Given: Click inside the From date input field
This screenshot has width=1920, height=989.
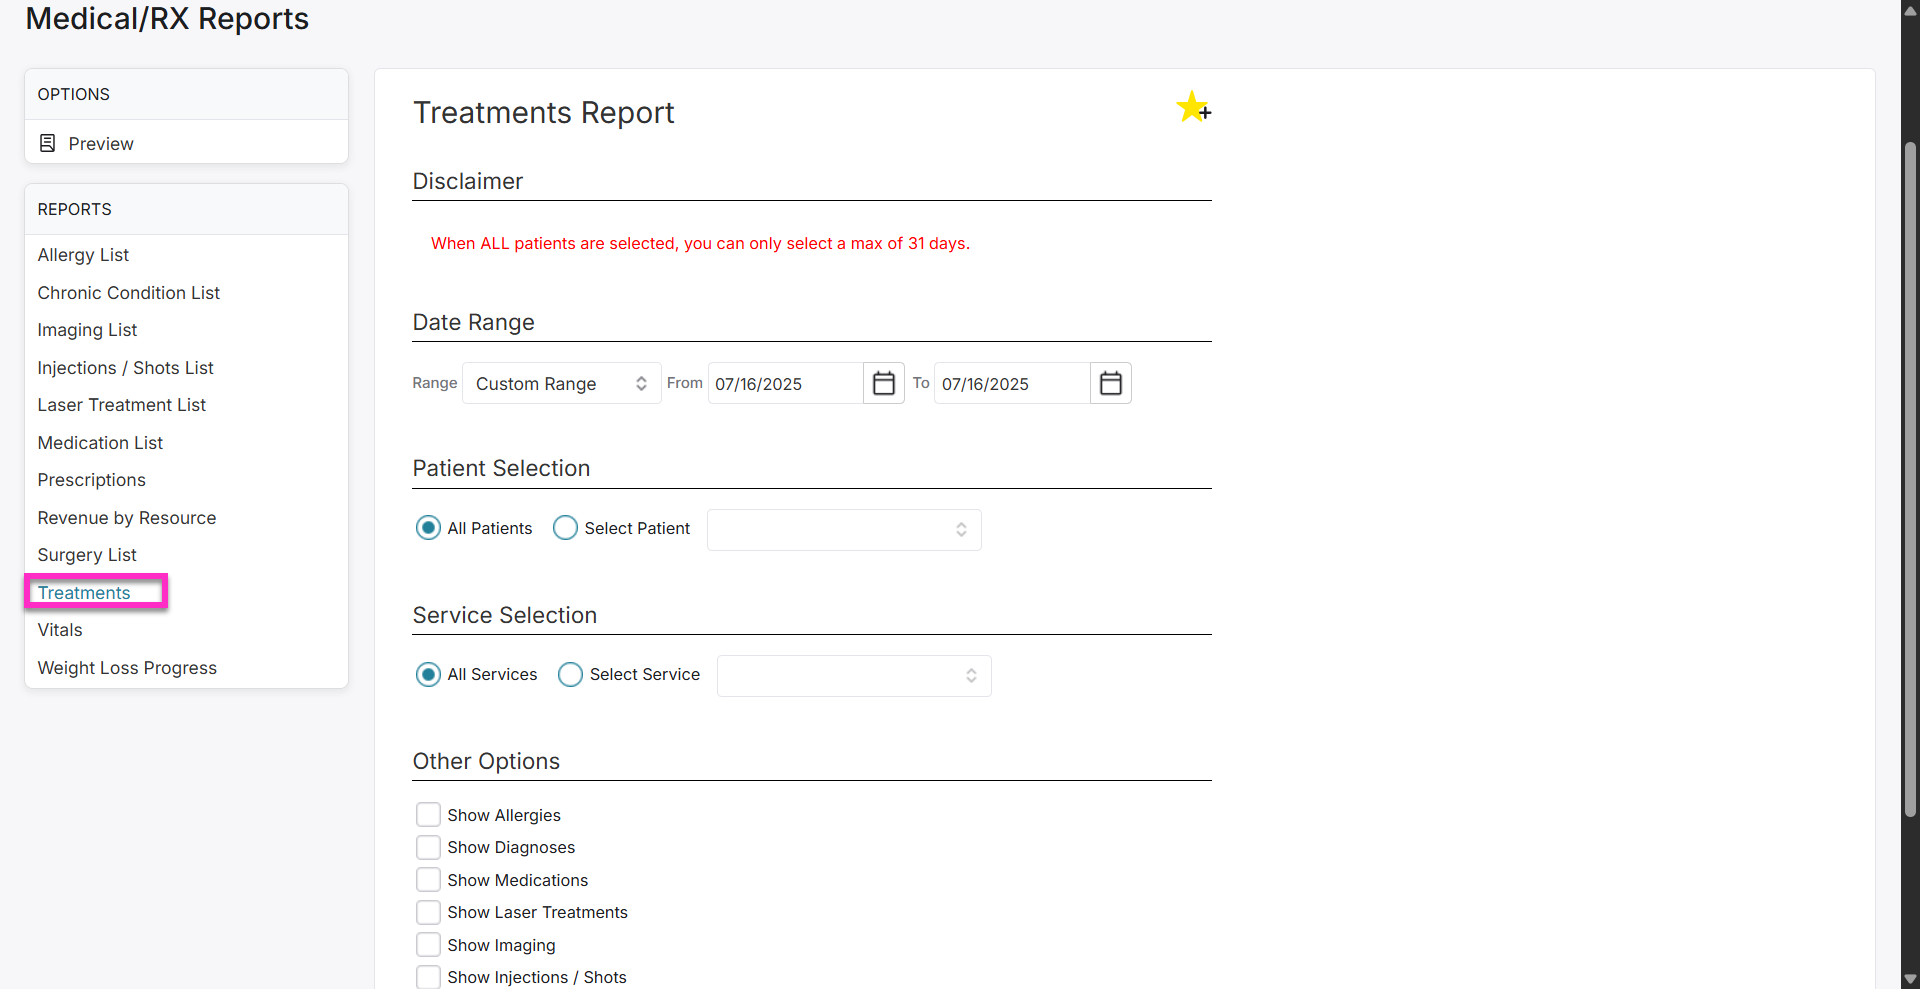Looking at the screenshot, I should click(x=785, y=383).
